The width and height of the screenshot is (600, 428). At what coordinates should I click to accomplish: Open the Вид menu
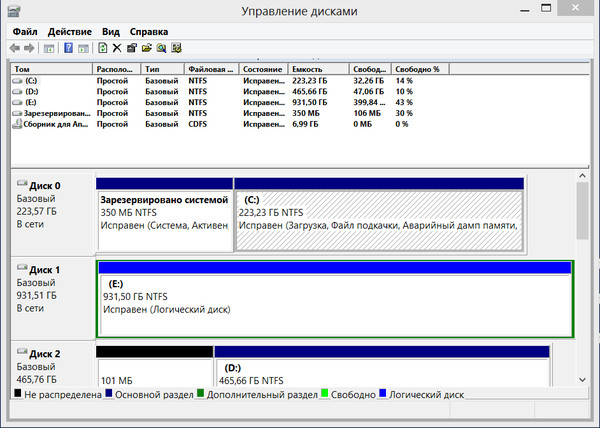point(111,32)
